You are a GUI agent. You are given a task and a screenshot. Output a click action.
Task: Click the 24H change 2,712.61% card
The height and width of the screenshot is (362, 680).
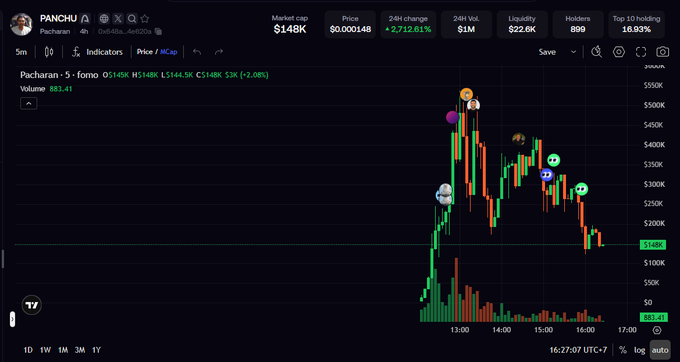coord(408,25)
